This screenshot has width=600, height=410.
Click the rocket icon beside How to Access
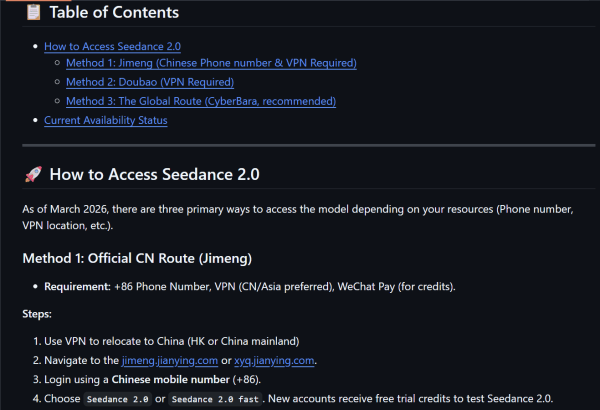pyautogui.click(x=32, y=174)
